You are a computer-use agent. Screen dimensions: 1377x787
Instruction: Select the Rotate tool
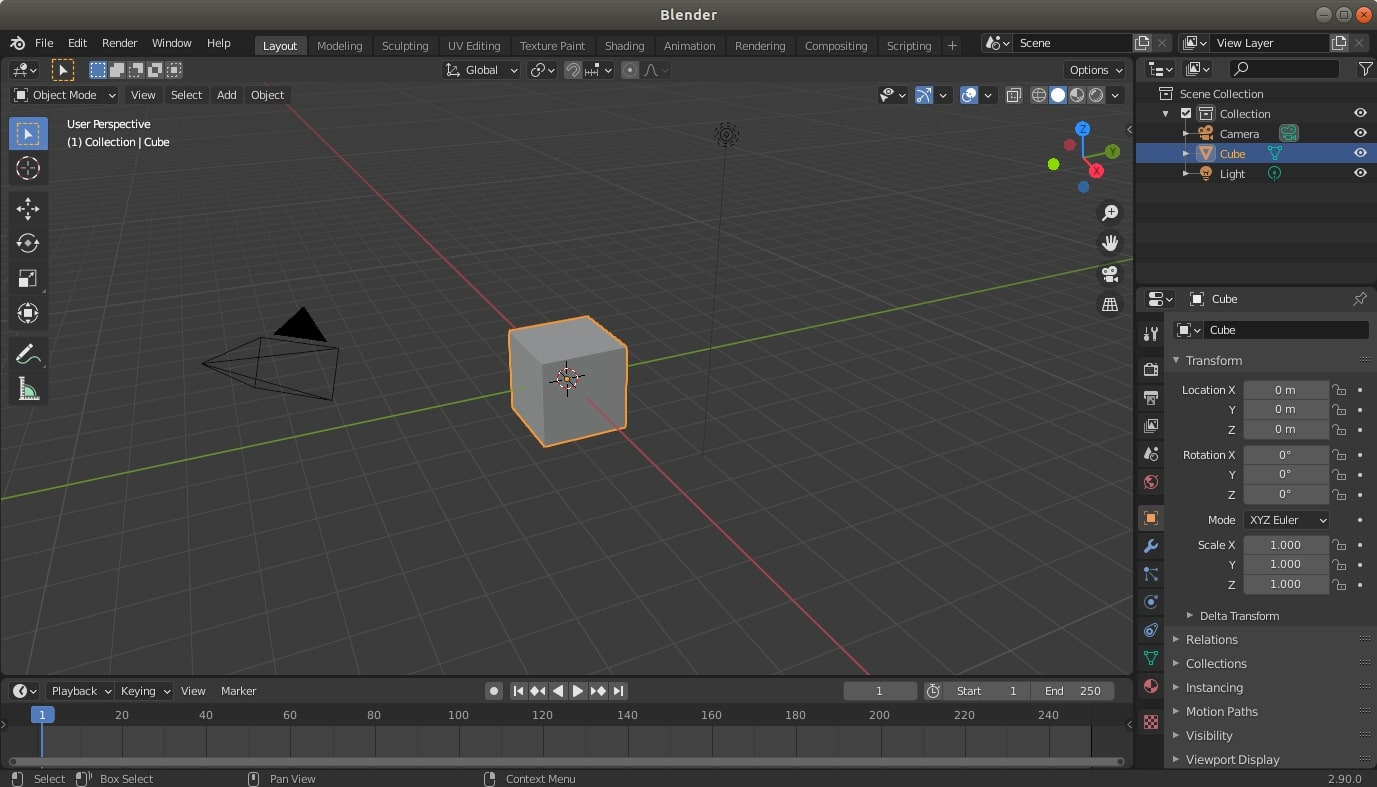click(x=28, y=243)
